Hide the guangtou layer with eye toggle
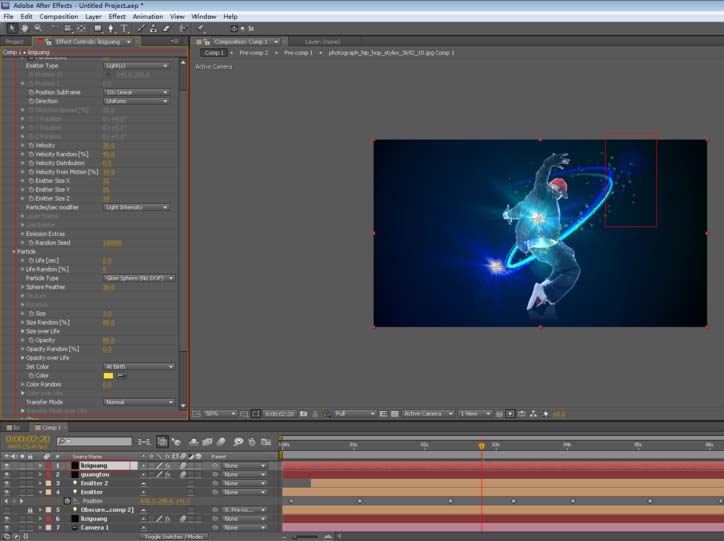The image size is (724, 541). 6,475
